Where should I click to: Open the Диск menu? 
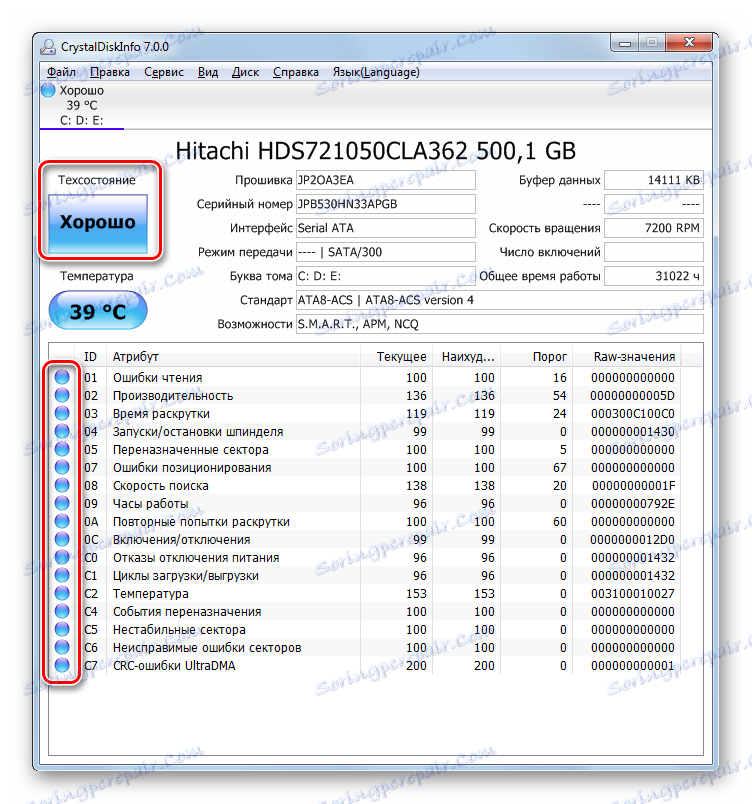pos(245,72)
